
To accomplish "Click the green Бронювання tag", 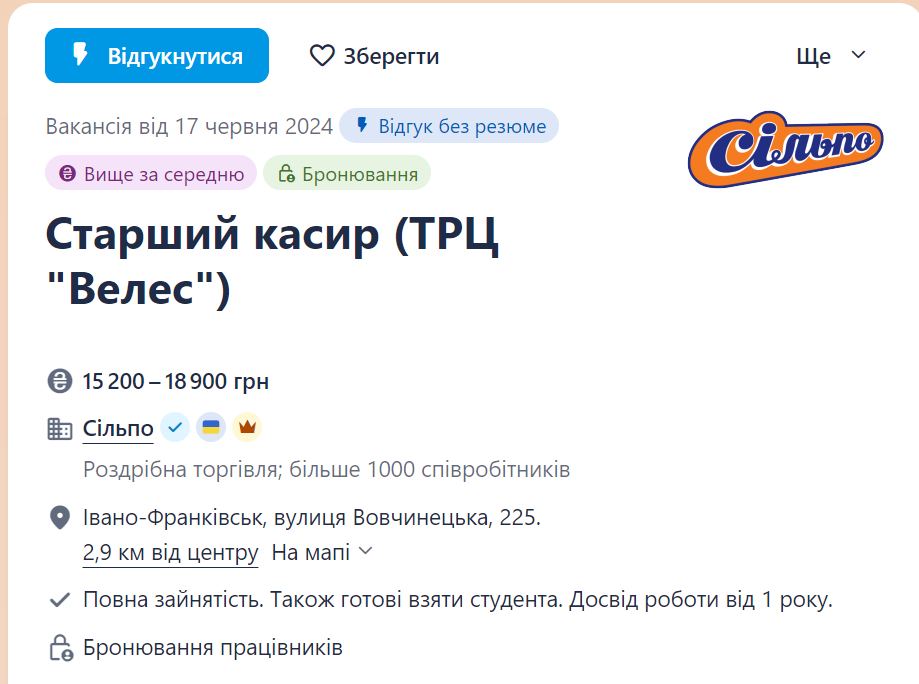I will [x=347, y=173].
